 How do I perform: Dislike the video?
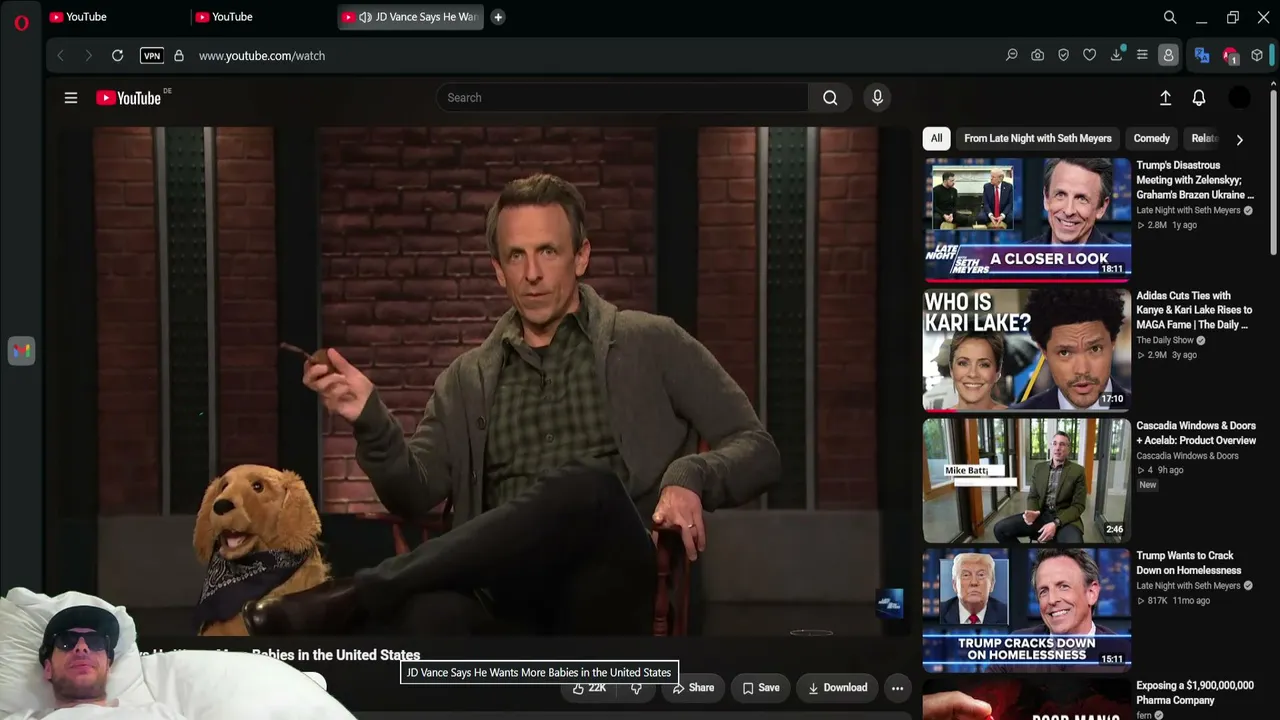coord(636,688)
